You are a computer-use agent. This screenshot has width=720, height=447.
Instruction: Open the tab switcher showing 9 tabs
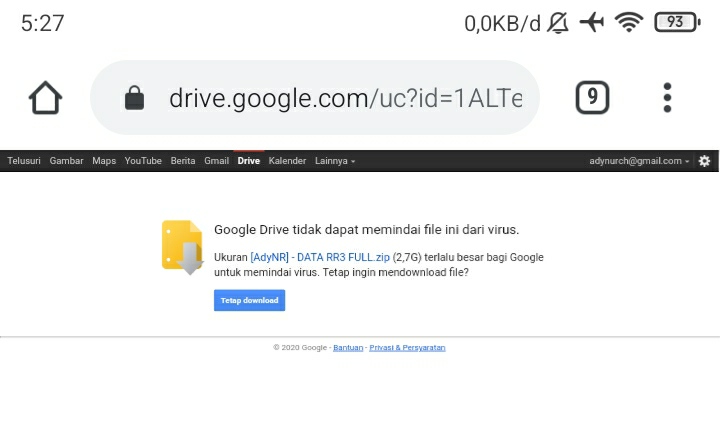point(592,97)
